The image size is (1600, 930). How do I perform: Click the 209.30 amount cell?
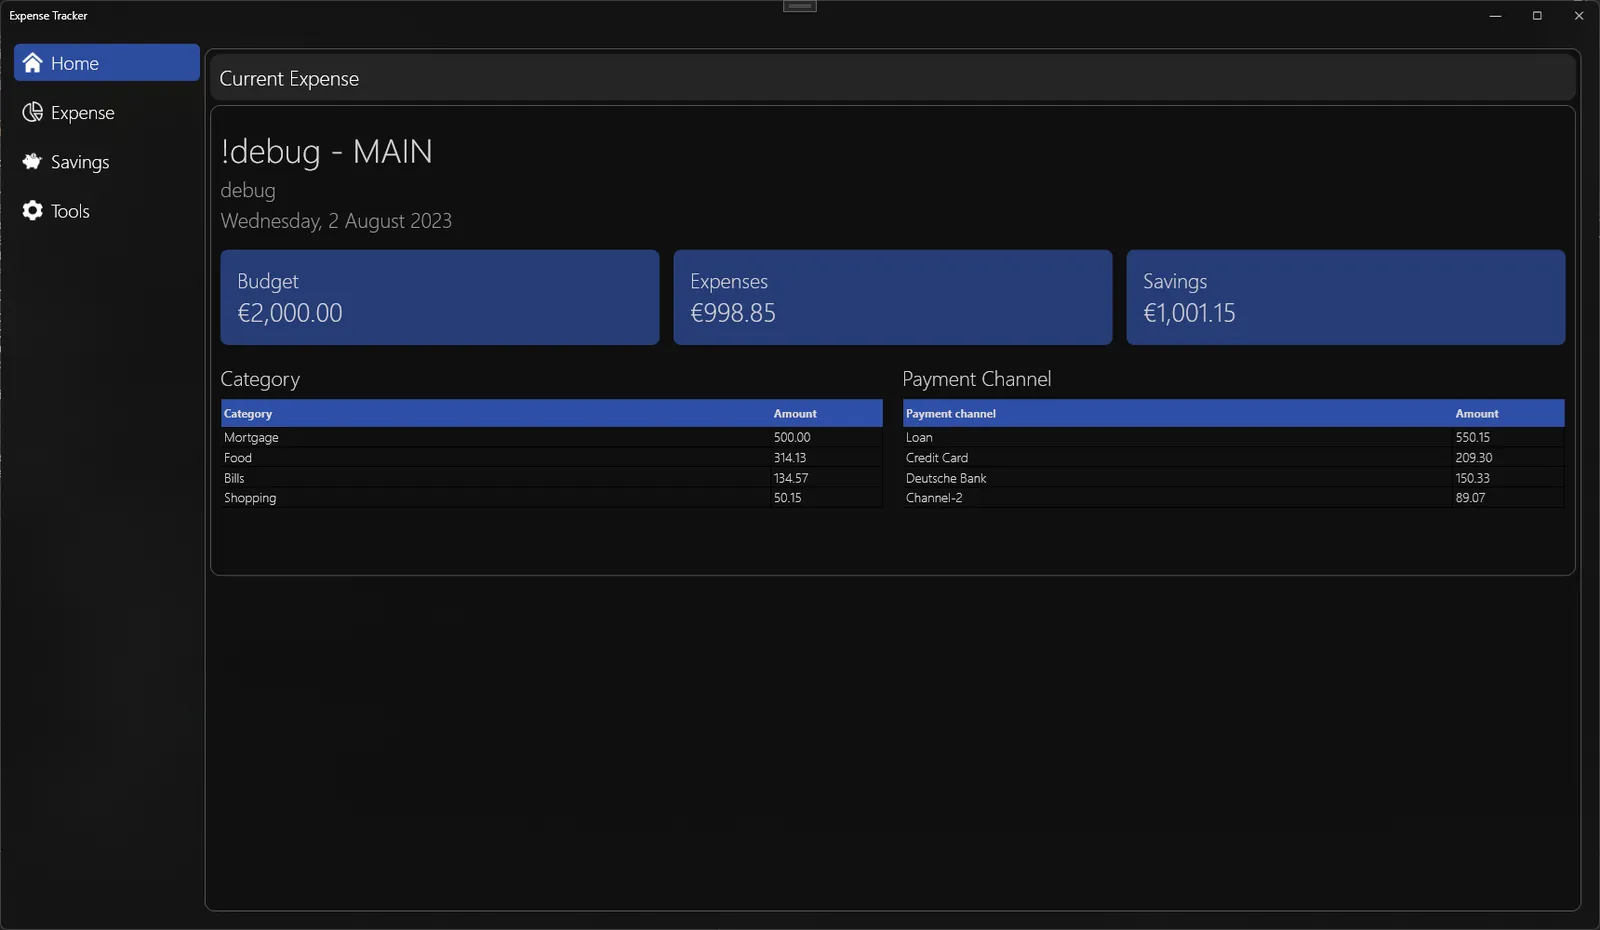pos(1508,457)
